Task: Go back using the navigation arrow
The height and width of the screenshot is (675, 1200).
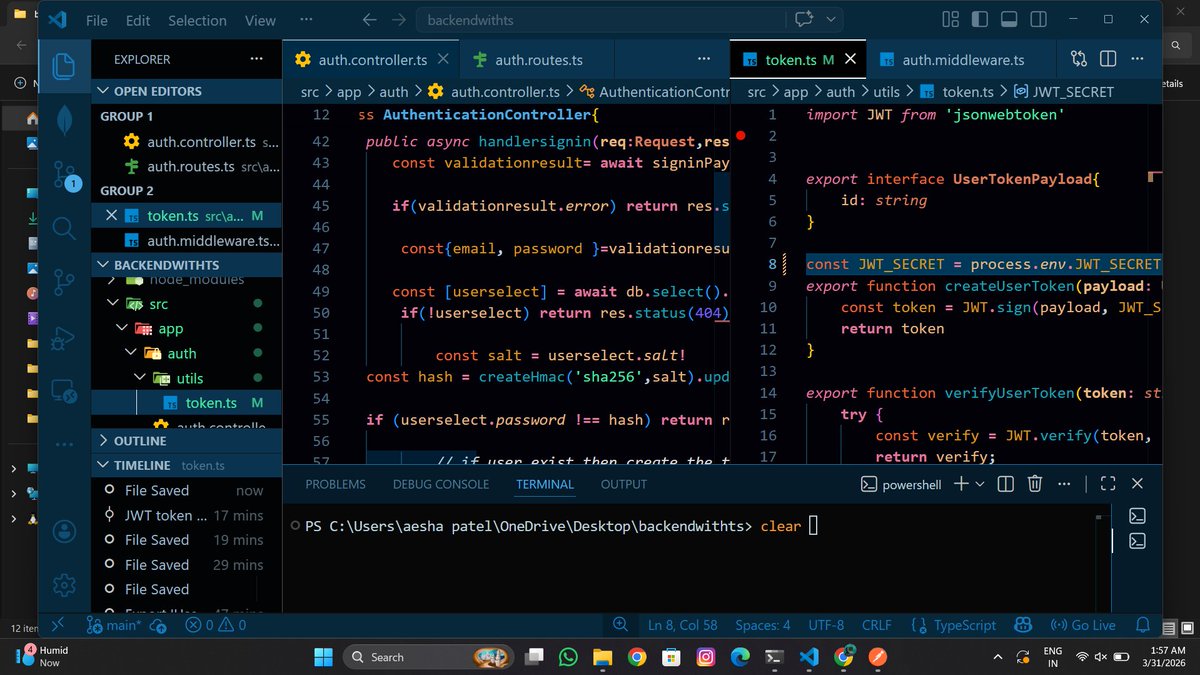Action: [x=370, y=20]
